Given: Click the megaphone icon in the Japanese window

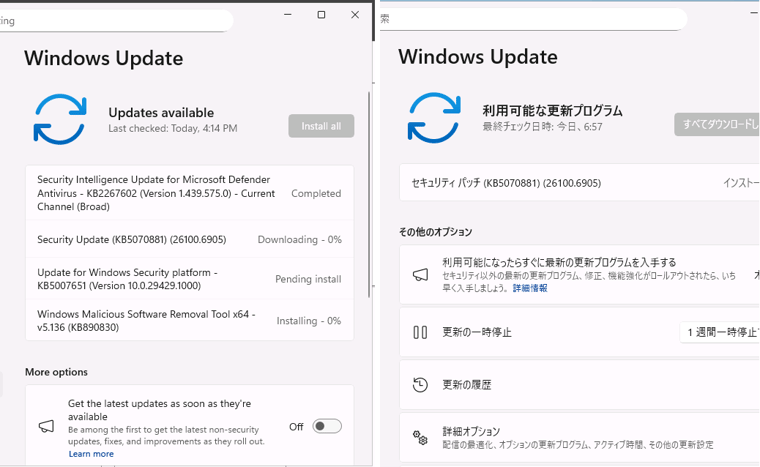Looking at the screenshot, I should click(420, 274).
